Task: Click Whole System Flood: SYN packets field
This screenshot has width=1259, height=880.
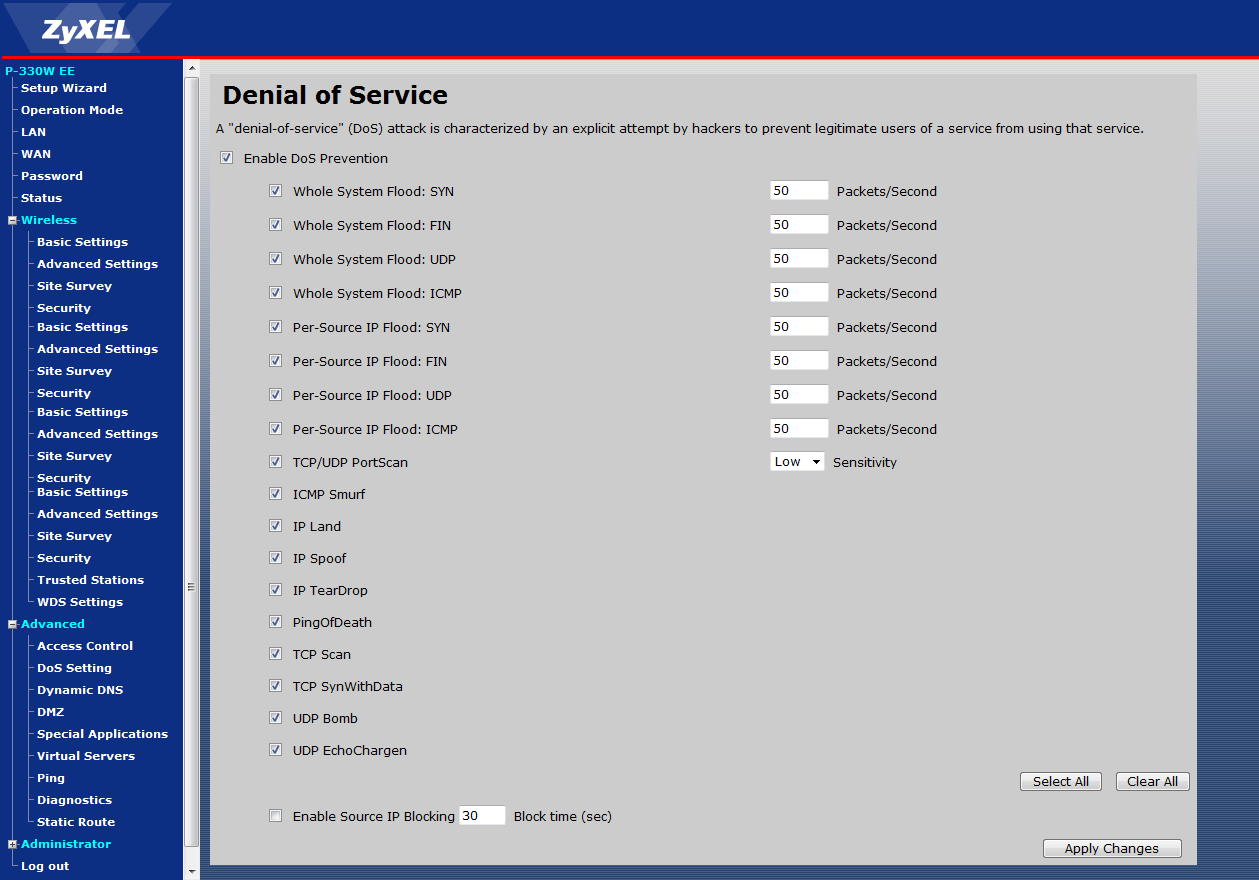Action: tap(799, 191)
